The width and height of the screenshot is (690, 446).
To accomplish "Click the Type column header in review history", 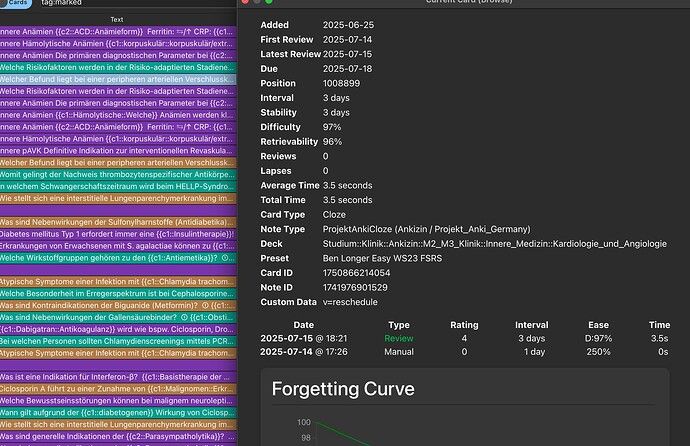I will click(x=399, y=325).
